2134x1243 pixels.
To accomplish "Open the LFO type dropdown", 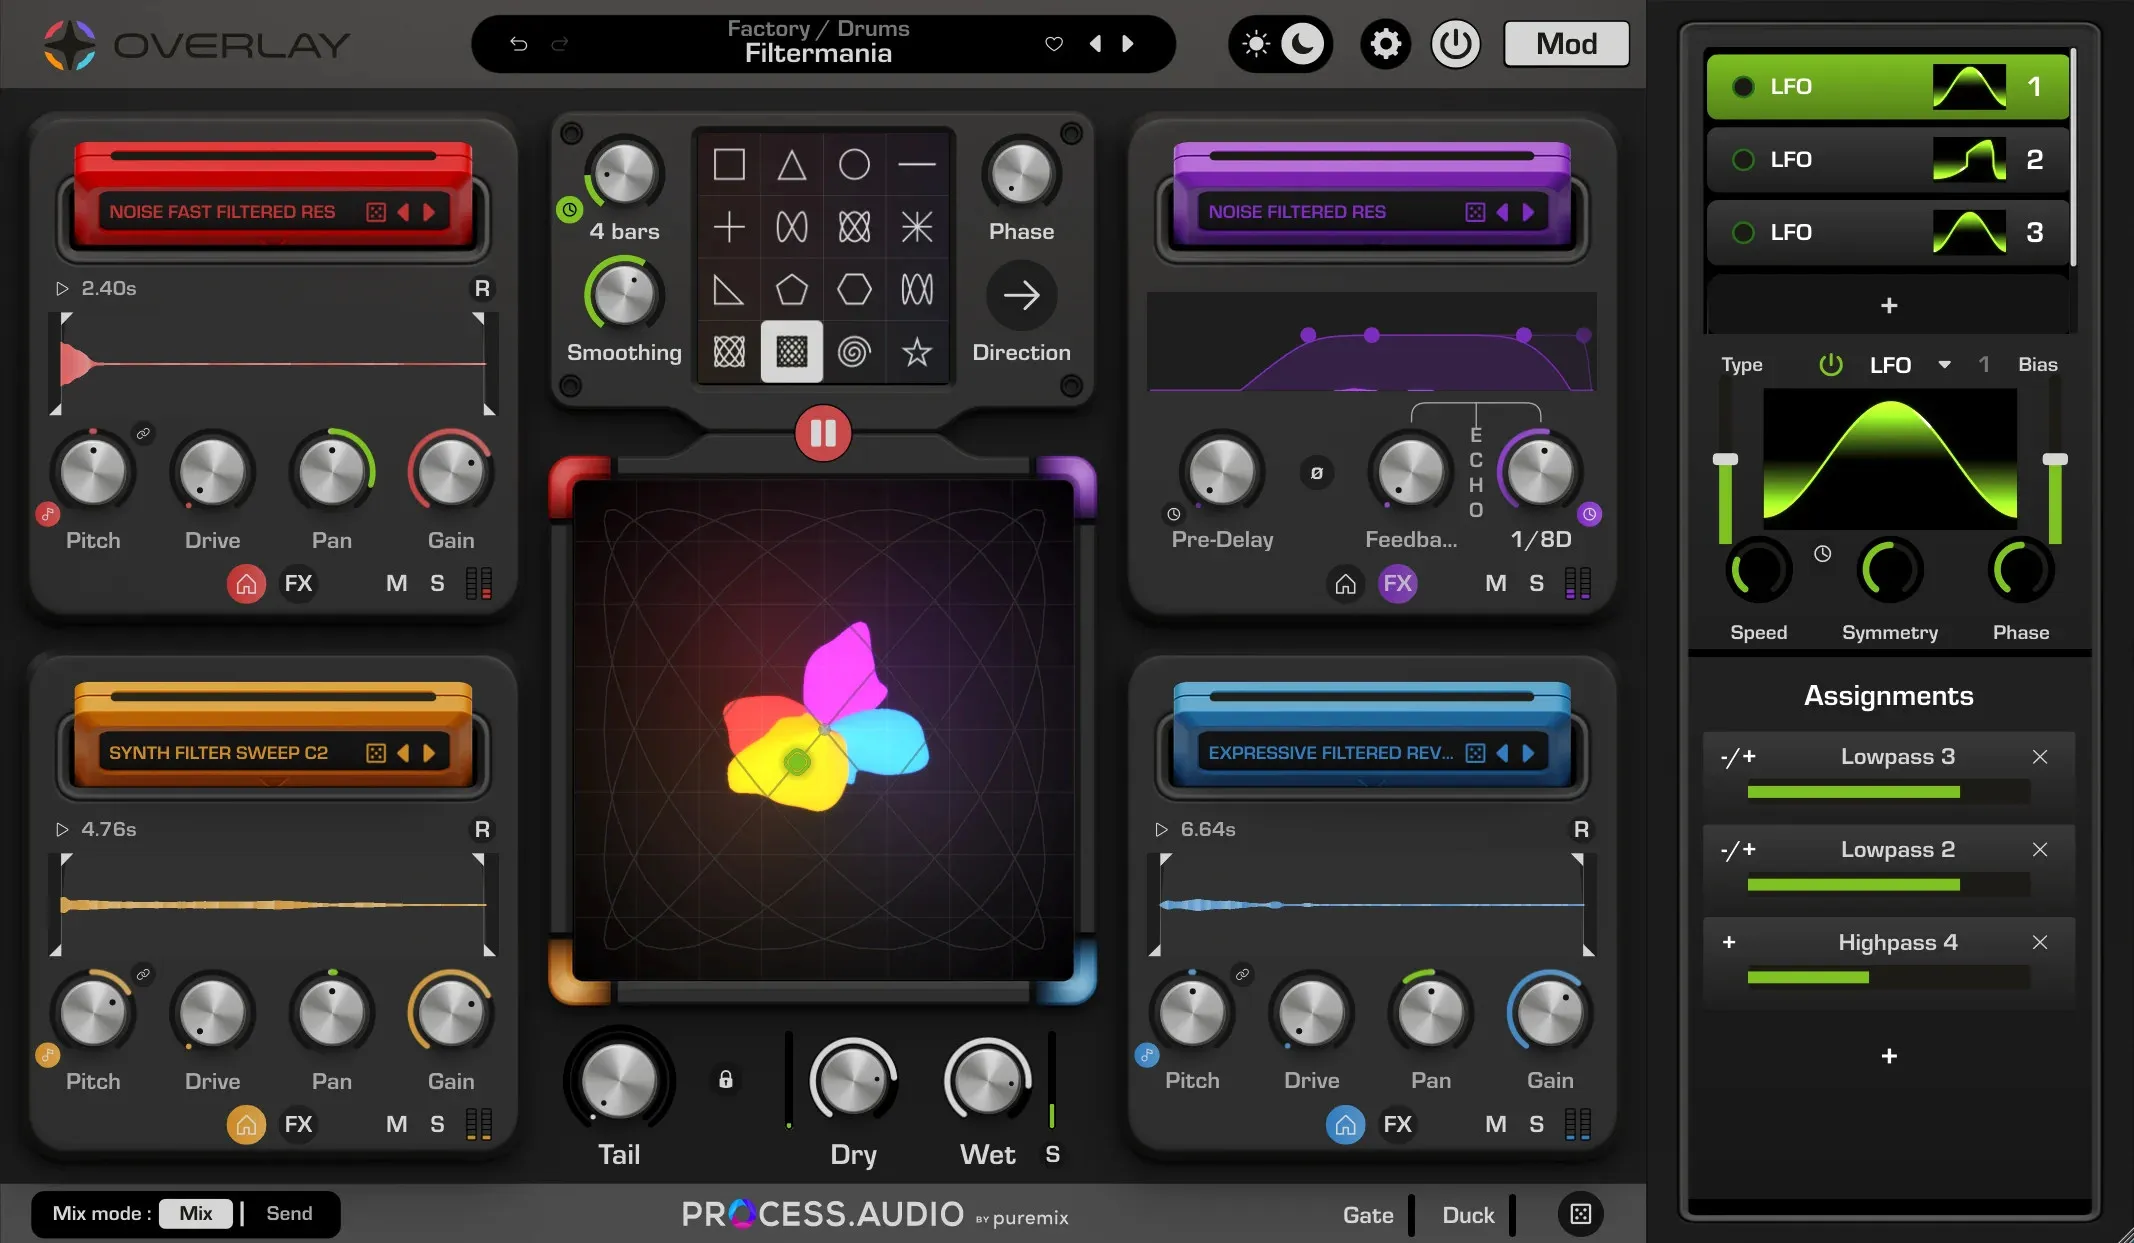I will pyautogui.click(x=1944, y=365).
